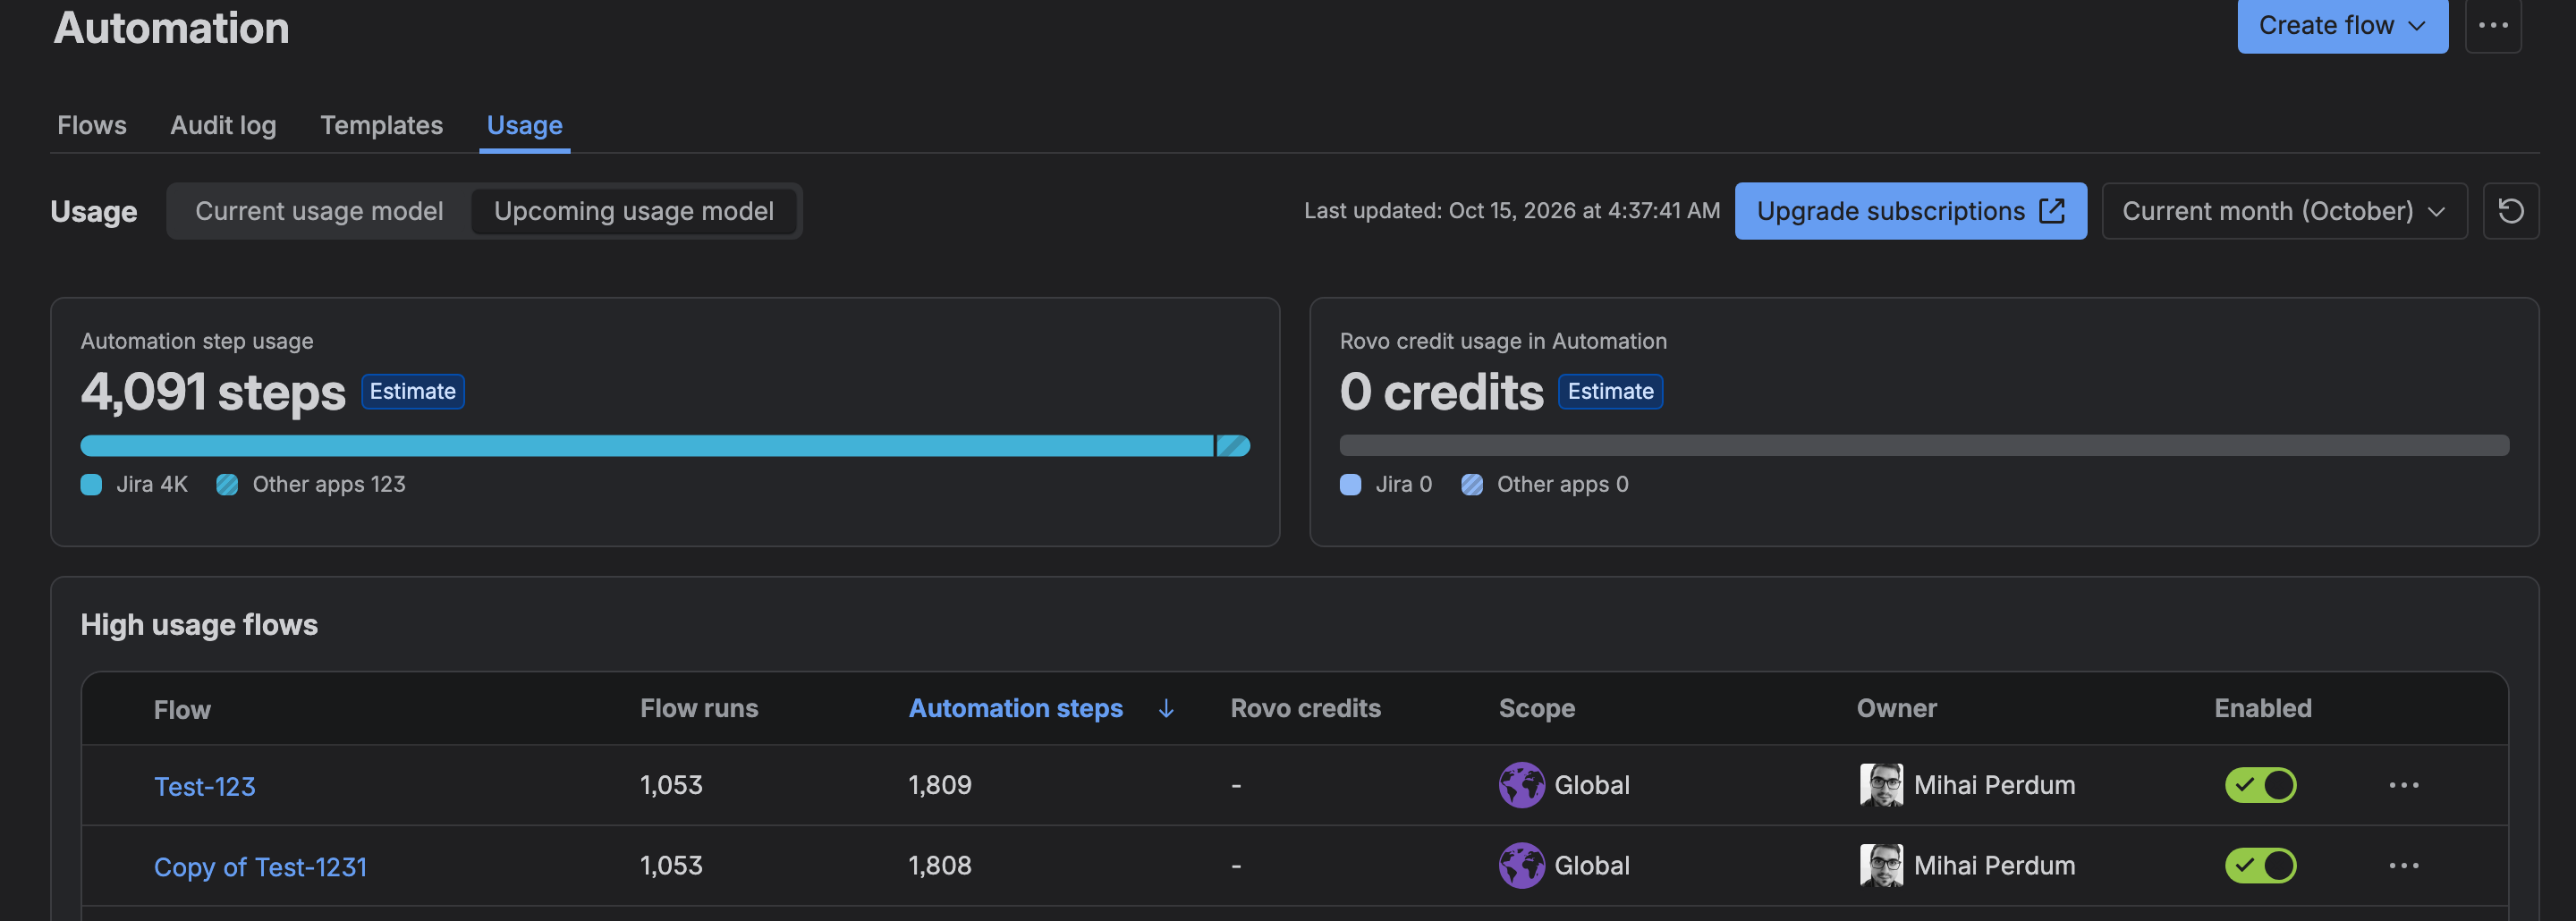Image resolution: width=2576 pixels, height=921 pixels.
Task: Click the Jira 4K legend swatch
Action: (91, 485)
